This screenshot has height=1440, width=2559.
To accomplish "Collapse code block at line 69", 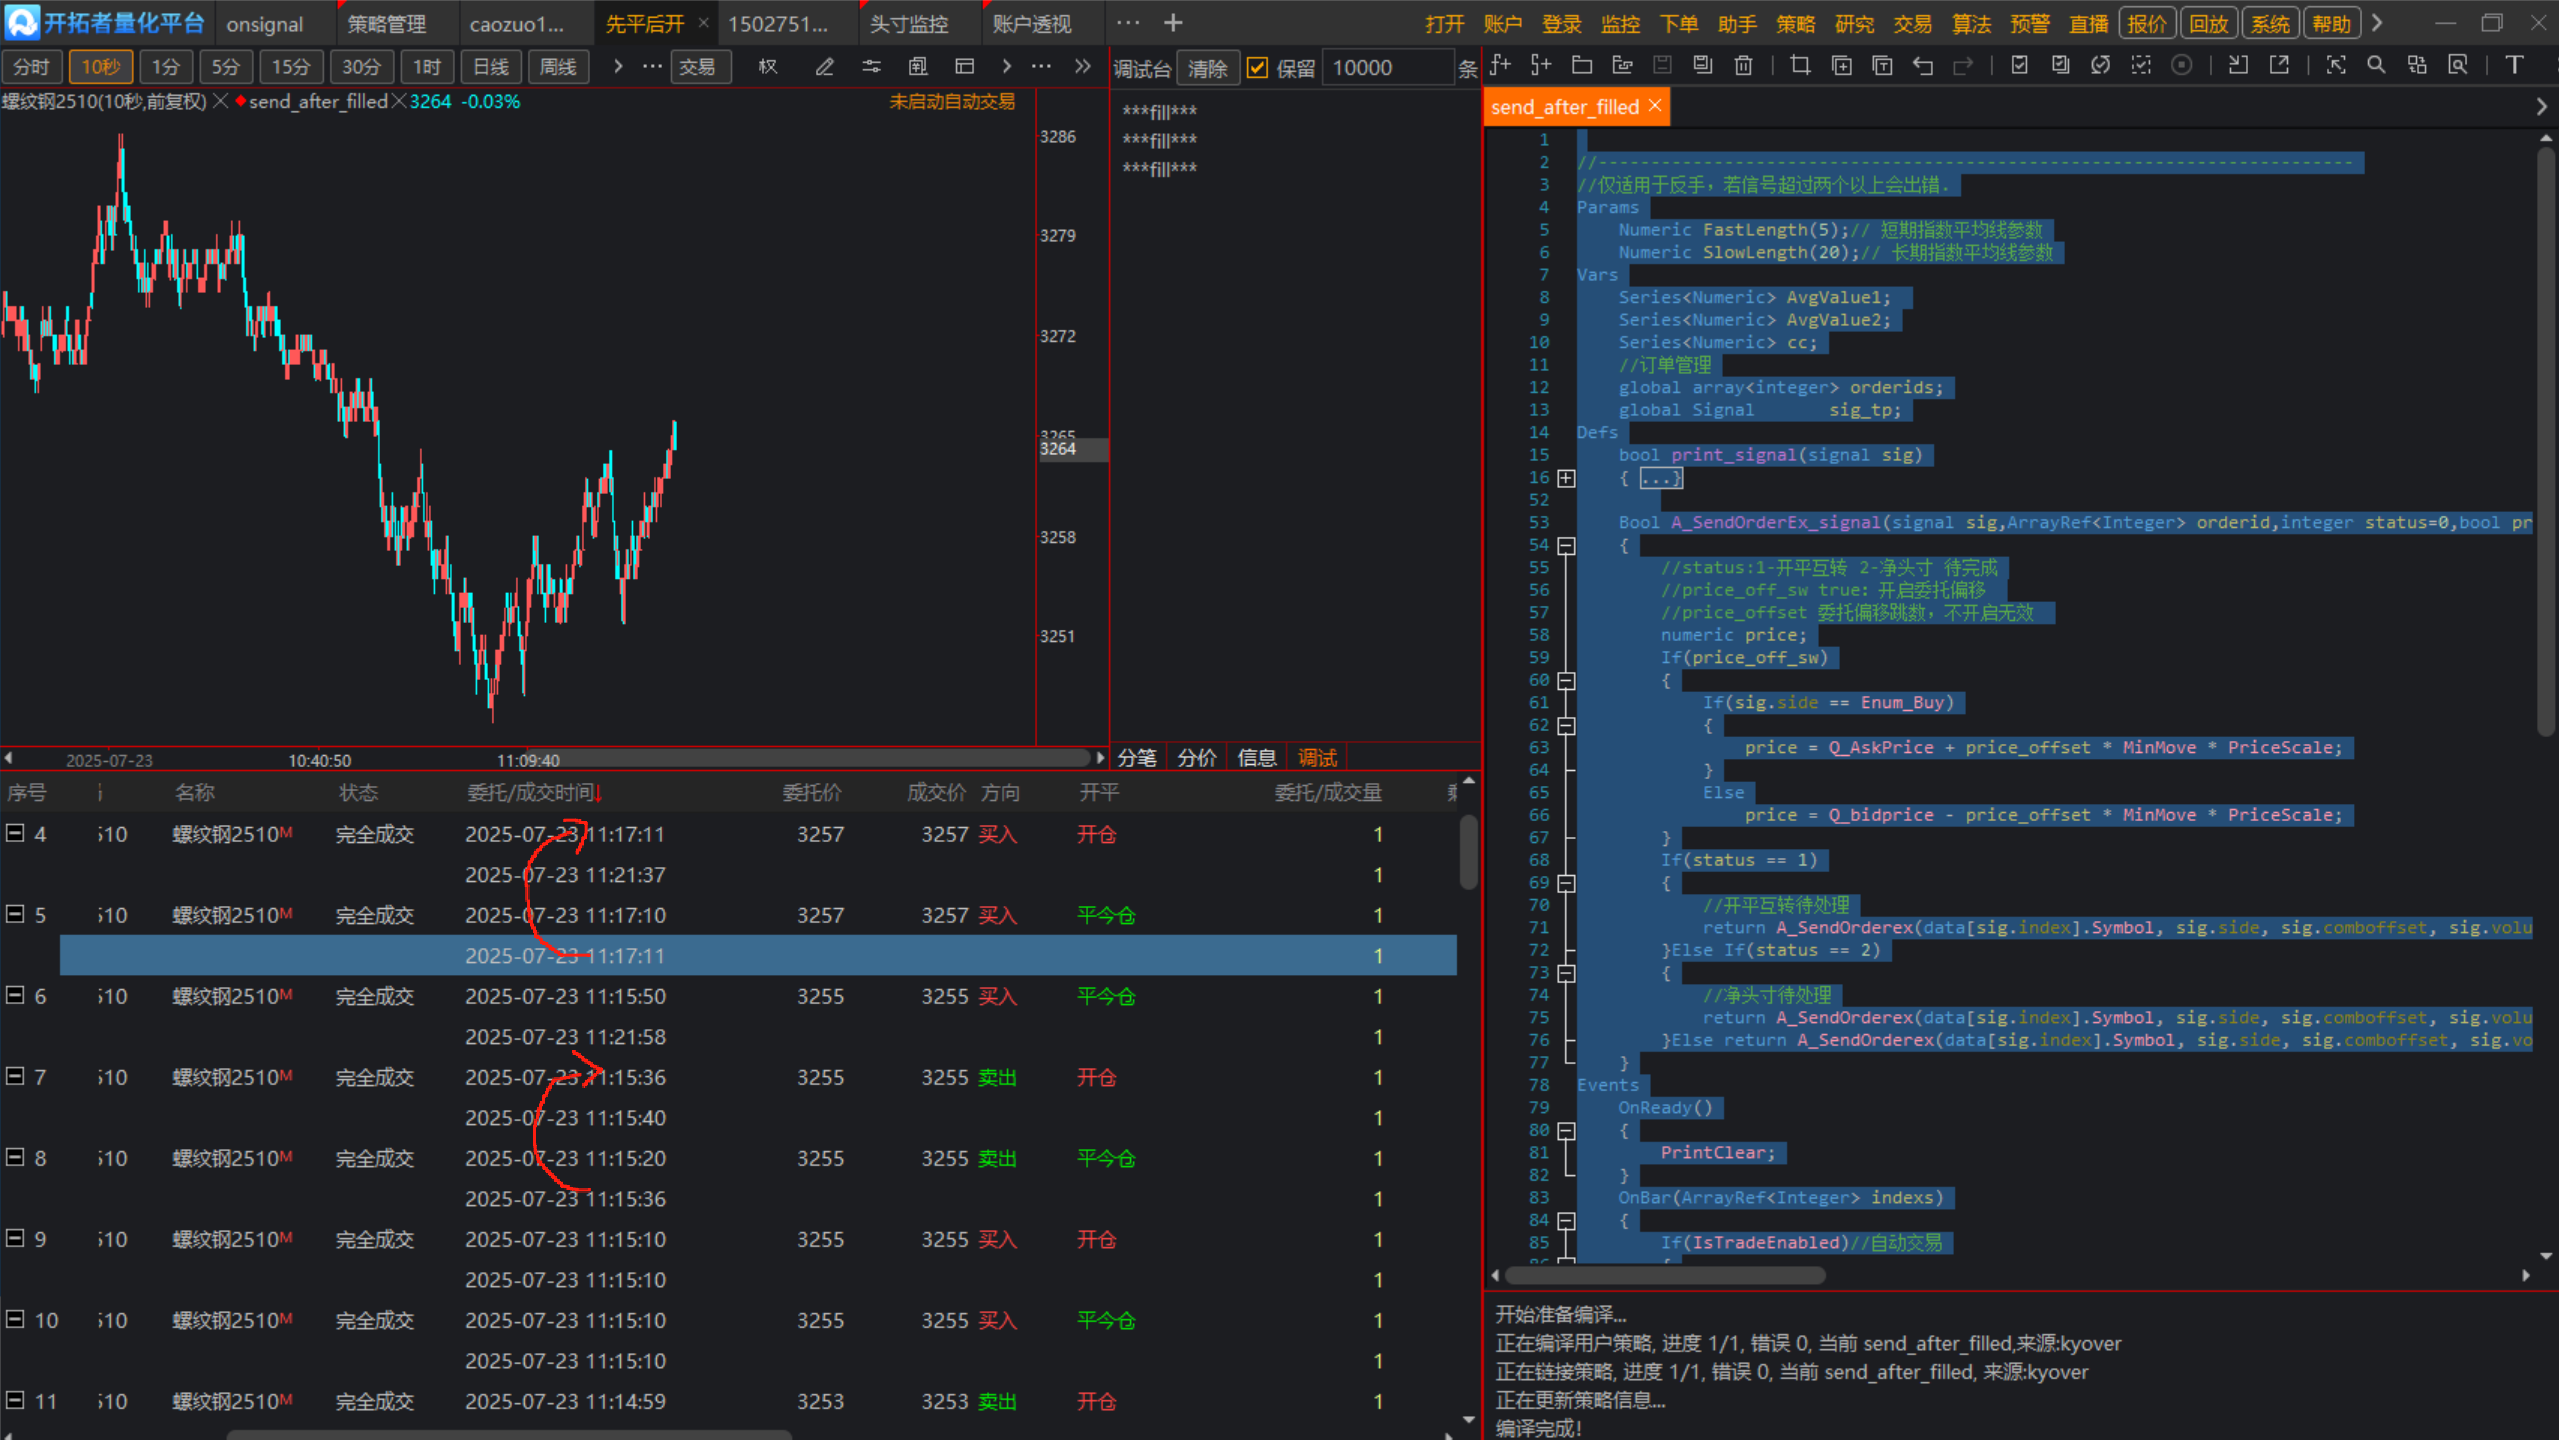I will 1566,883.
